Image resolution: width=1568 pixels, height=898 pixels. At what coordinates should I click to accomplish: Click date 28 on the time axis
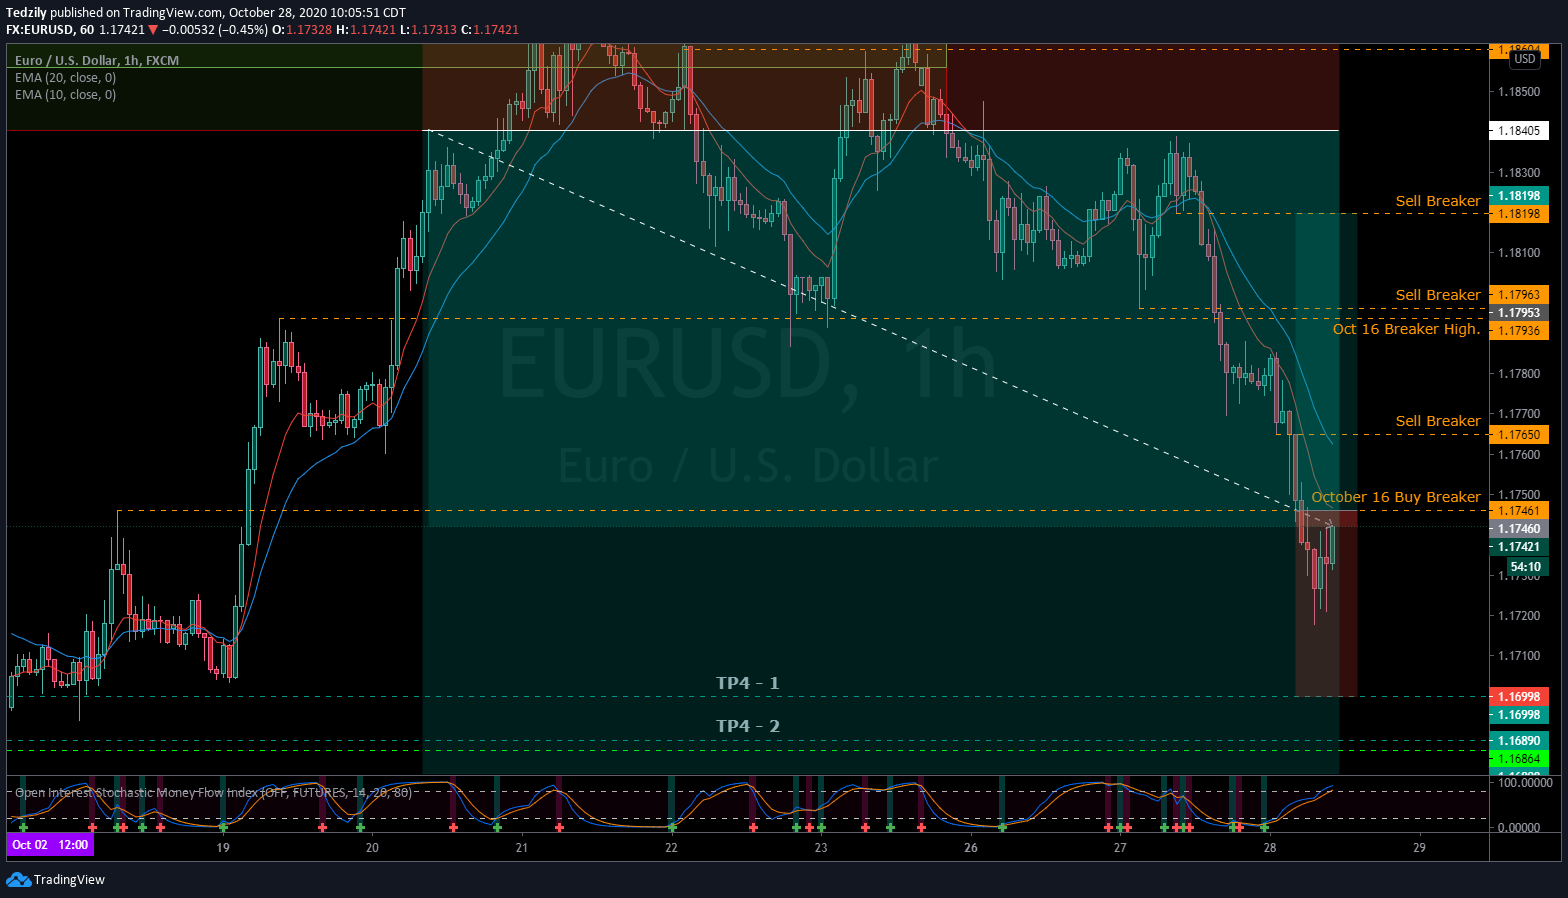1270,847
